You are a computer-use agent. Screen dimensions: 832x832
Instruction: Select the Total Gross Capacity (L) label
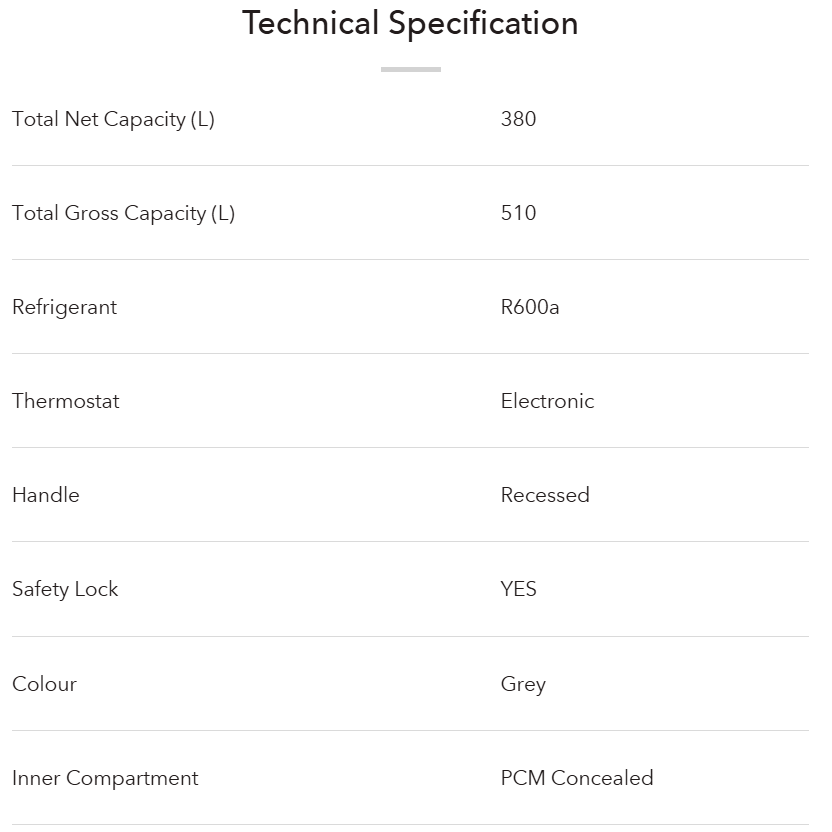pos(123,213)
